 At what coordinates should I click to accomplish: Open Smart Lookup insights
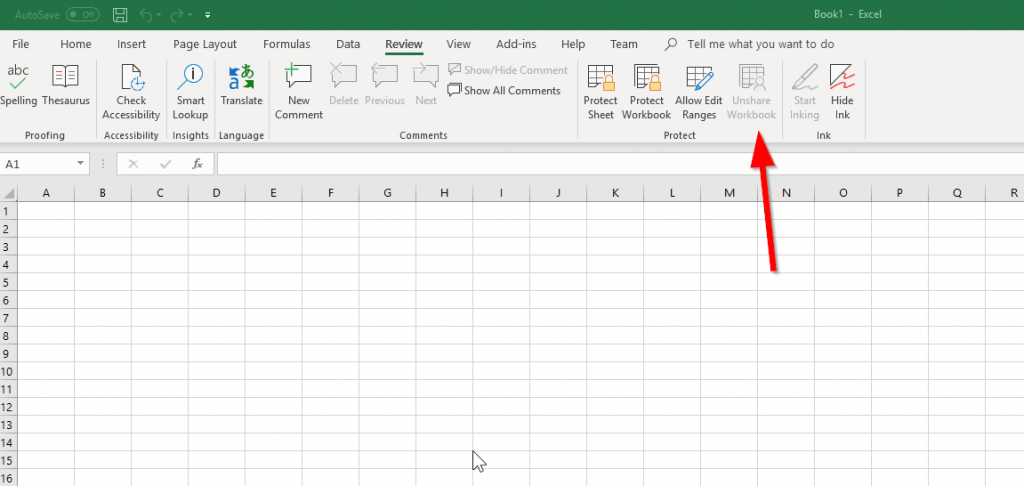click(x=190, y=91)
